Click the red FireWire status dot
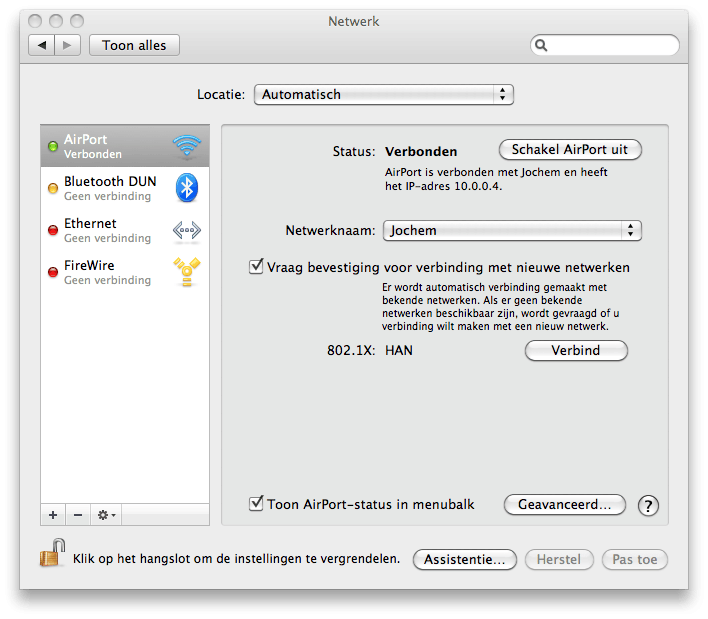708x619 pixels. point(53,272)
